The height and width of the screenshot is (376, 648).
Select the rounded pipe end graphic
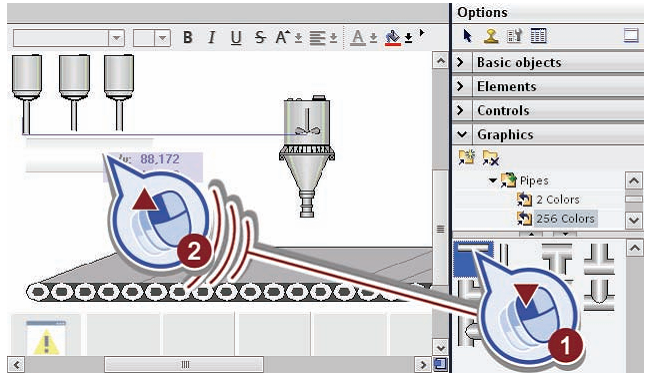click(598, 295)
